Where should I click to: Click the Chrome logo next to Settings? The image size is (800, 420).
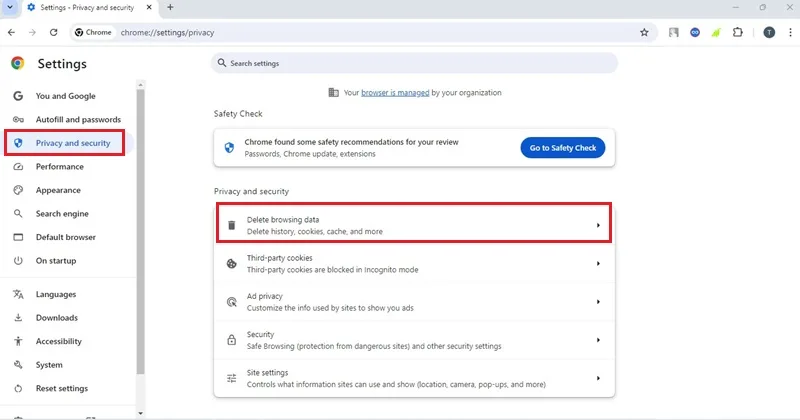17,63
